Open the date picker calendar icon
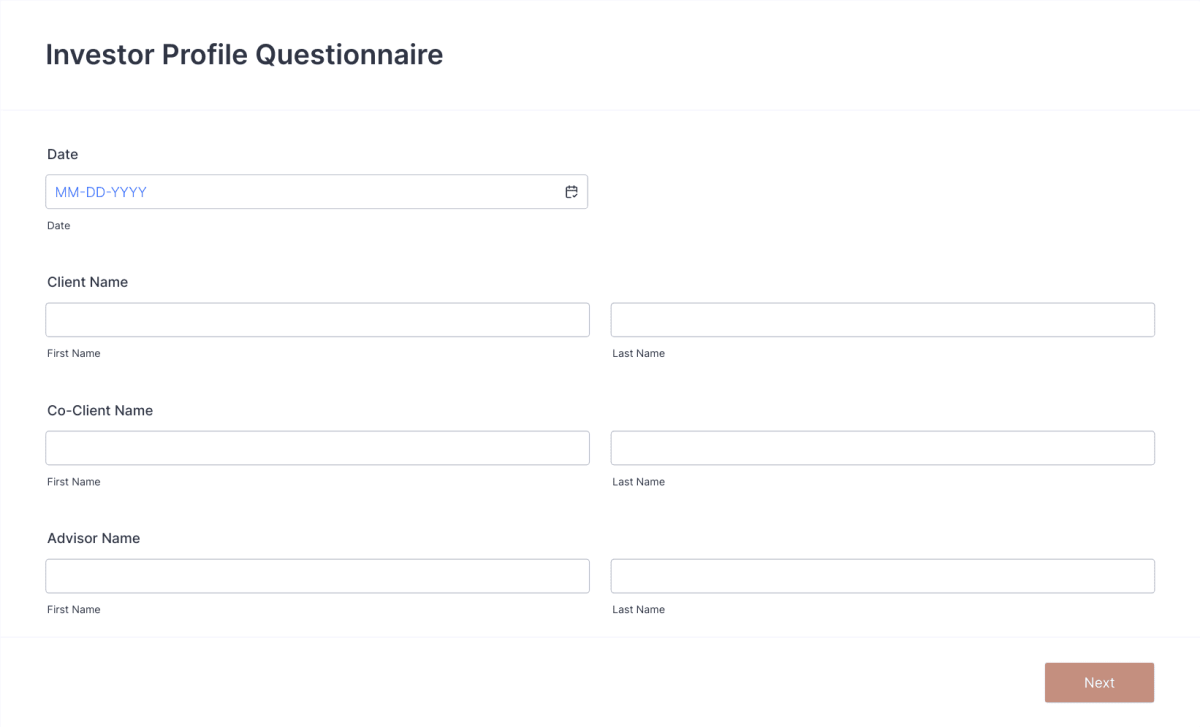The width and height of the screenshot is (1200, 727). (571, 191)
